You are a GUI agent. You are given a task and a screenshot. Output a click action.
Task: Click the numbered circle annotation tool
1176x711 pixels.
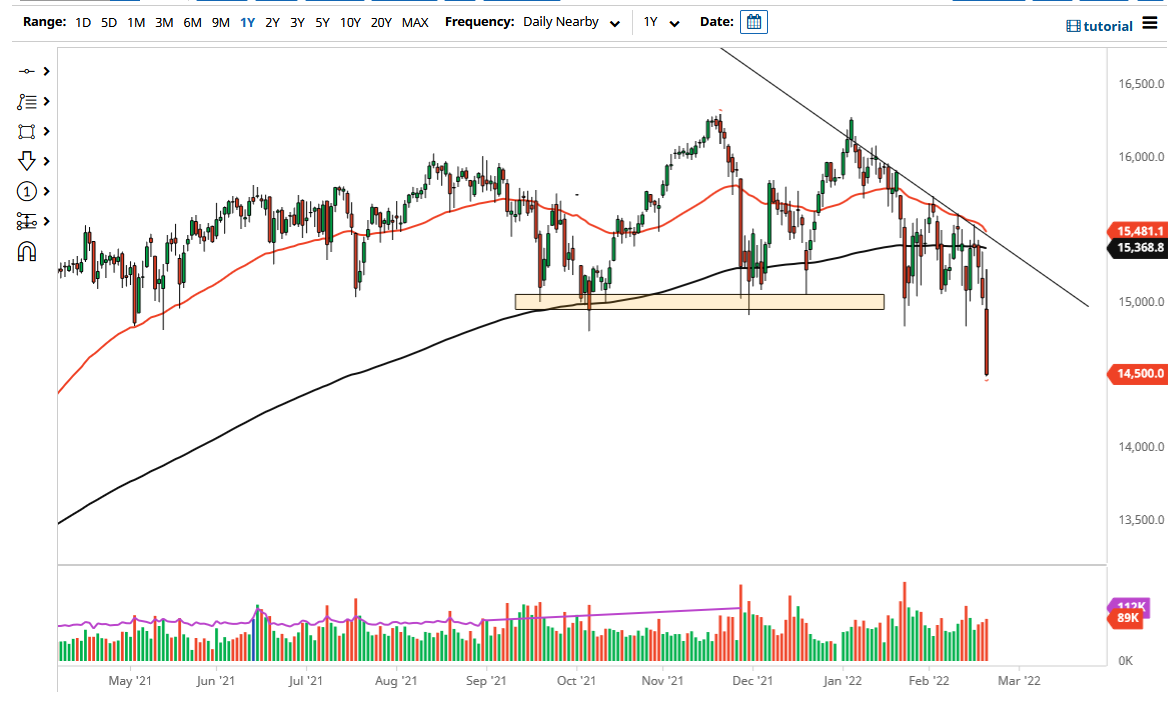pyautogui.click(x=26, y=191)
